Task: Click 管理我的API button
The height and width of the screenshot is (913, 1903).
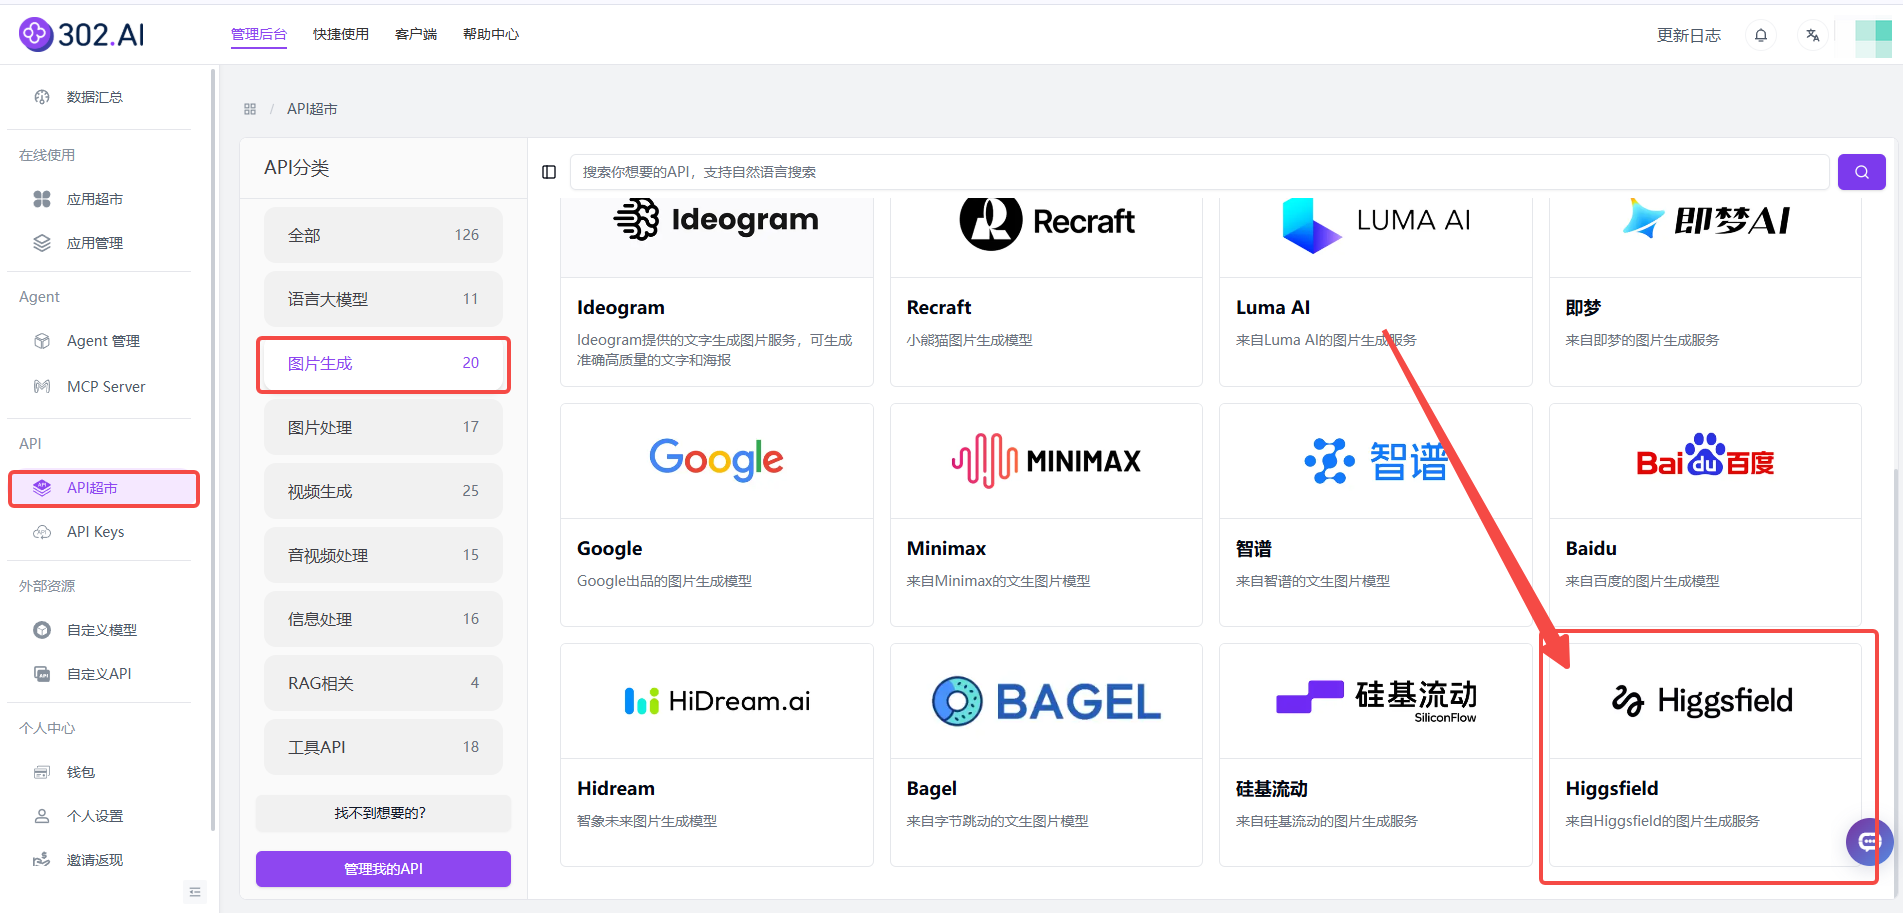Action: click(383, 869)
